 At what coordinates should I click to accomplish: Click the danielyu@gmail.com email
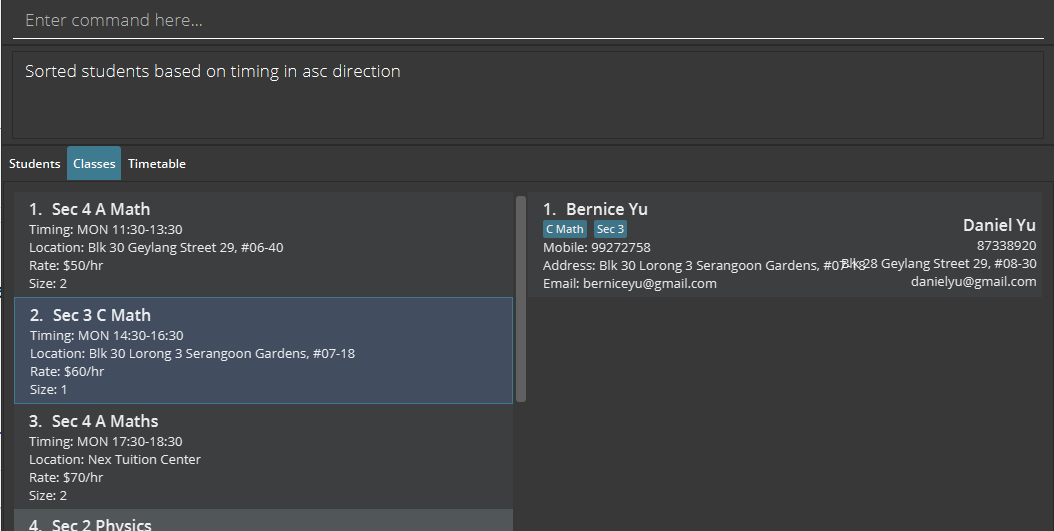(973, 282)
